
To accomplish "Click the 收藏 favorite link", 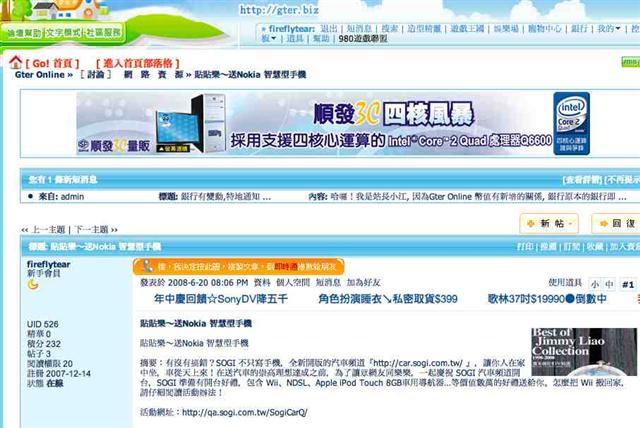I will click(x=595, y=246).
